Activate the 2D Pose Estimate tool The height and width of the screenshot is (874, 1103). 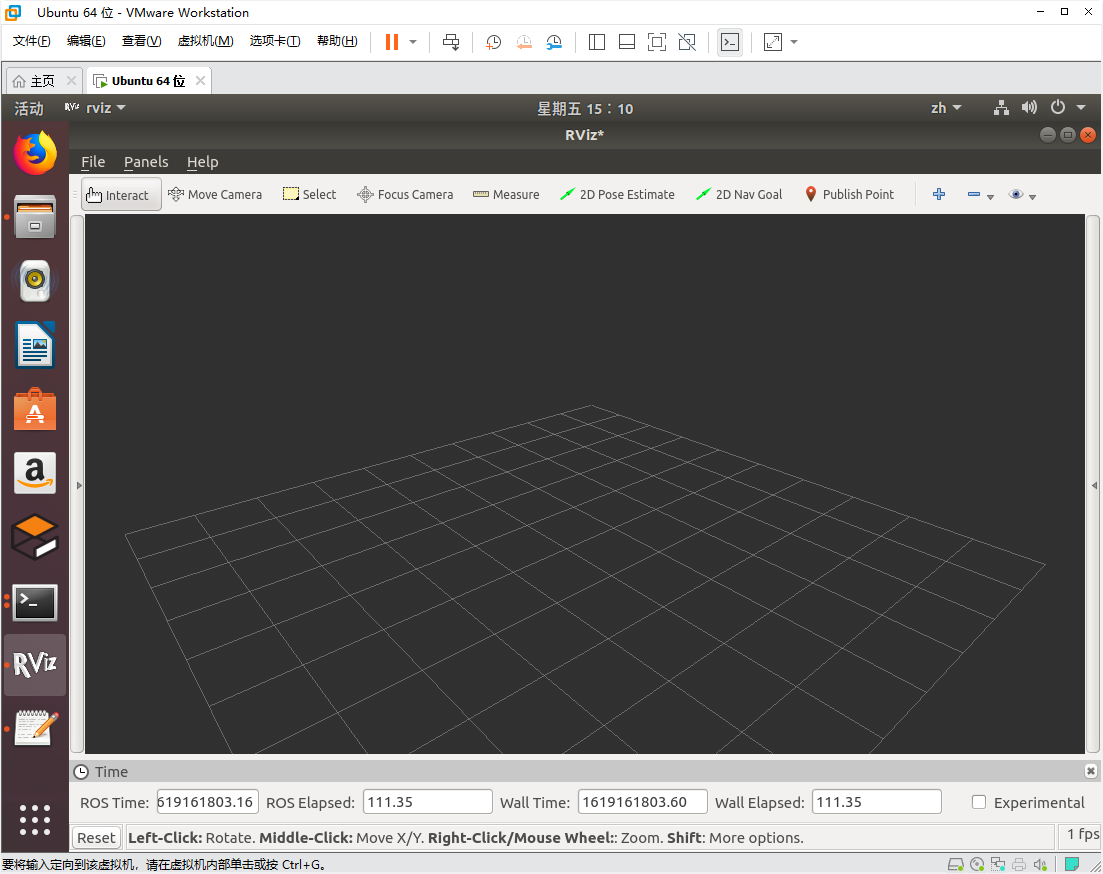[617, 195]
